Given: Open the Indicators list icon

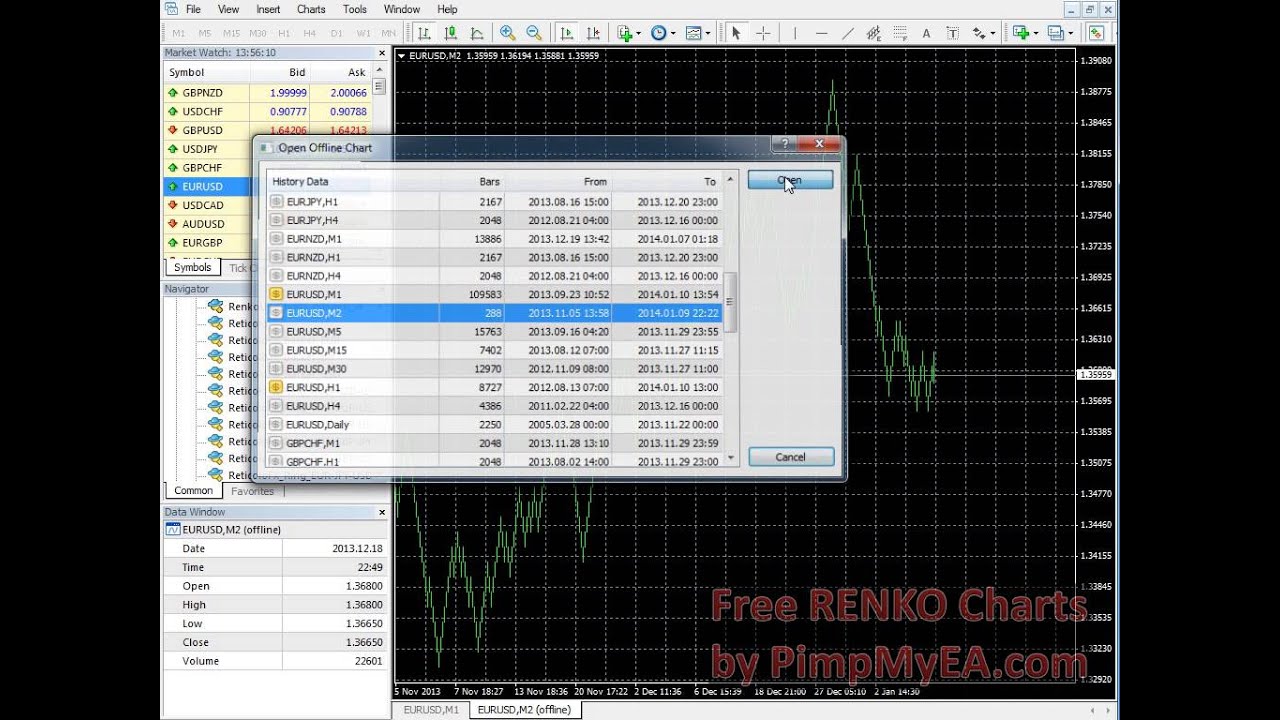Looking at the screenshot, I should (626, 33).
